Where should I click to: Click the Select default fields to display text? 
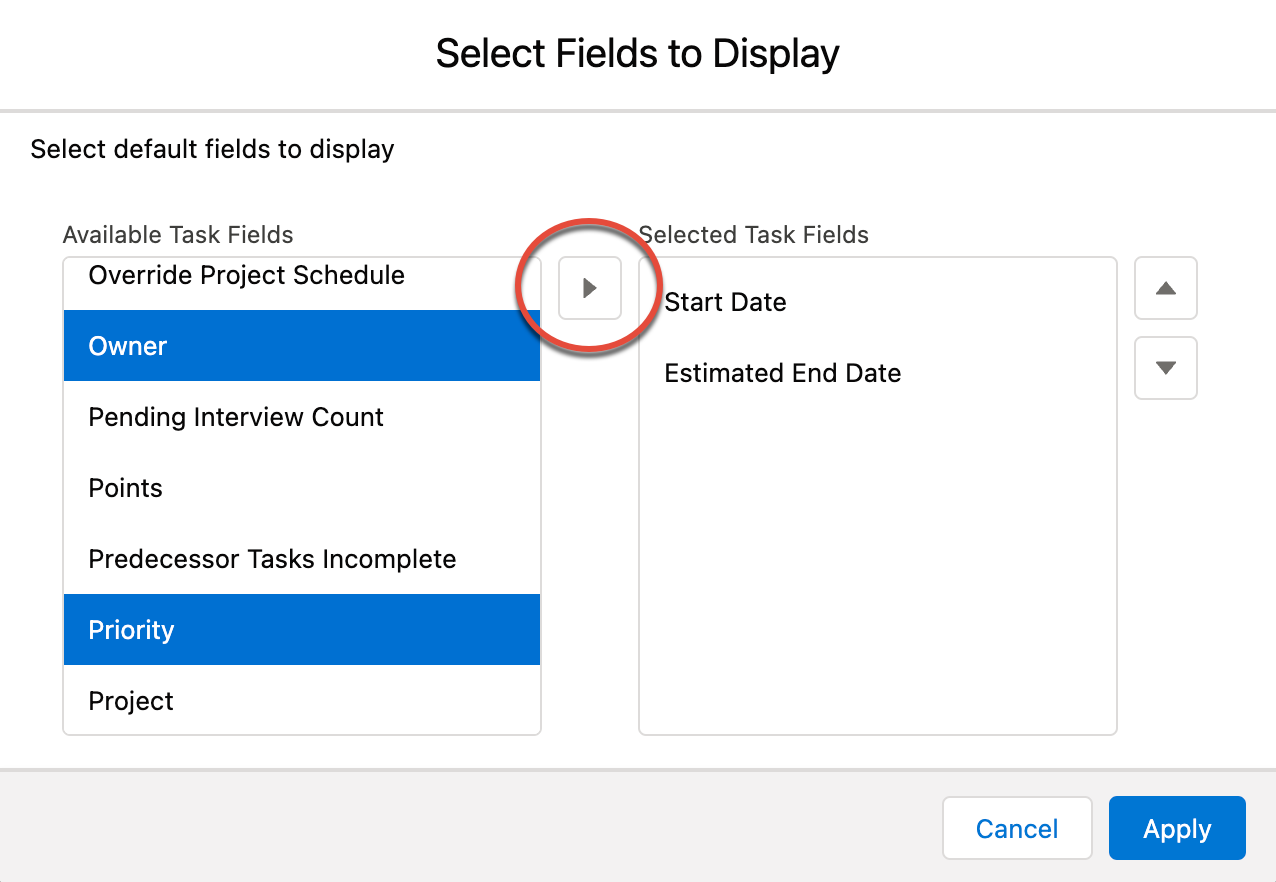point(212,150)
